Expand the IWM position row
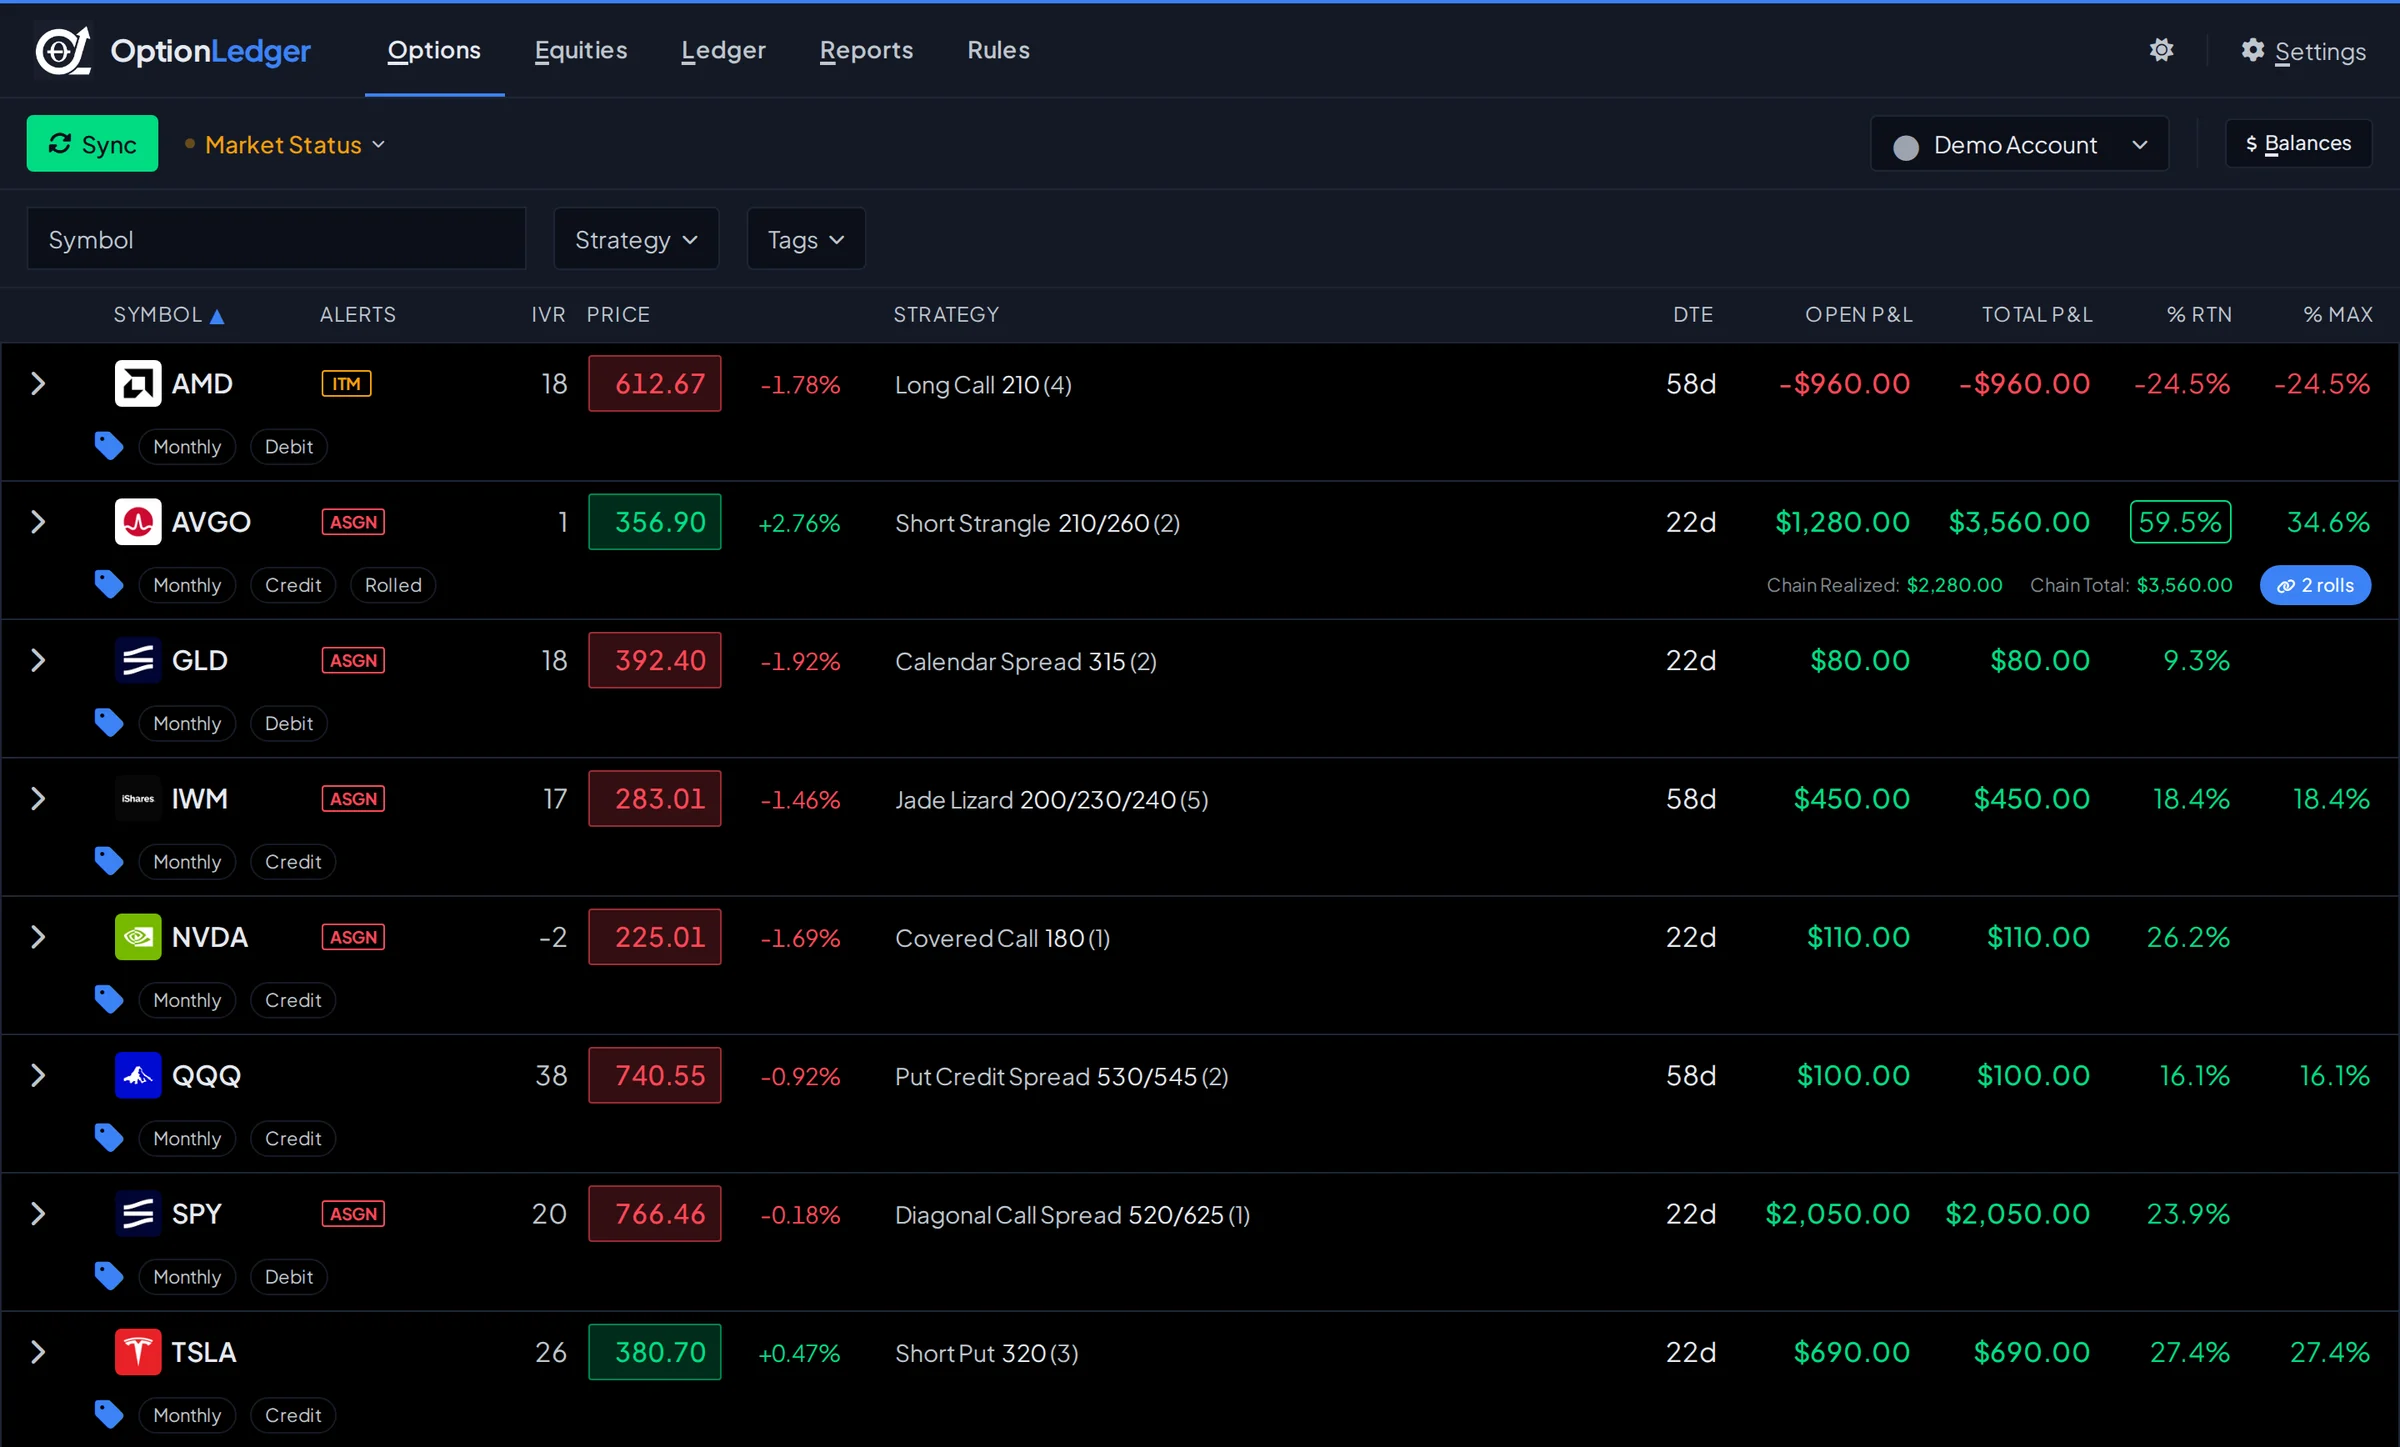This screenshot has height=1447, width=2400. pyautogui.click(x=38, y=799)
